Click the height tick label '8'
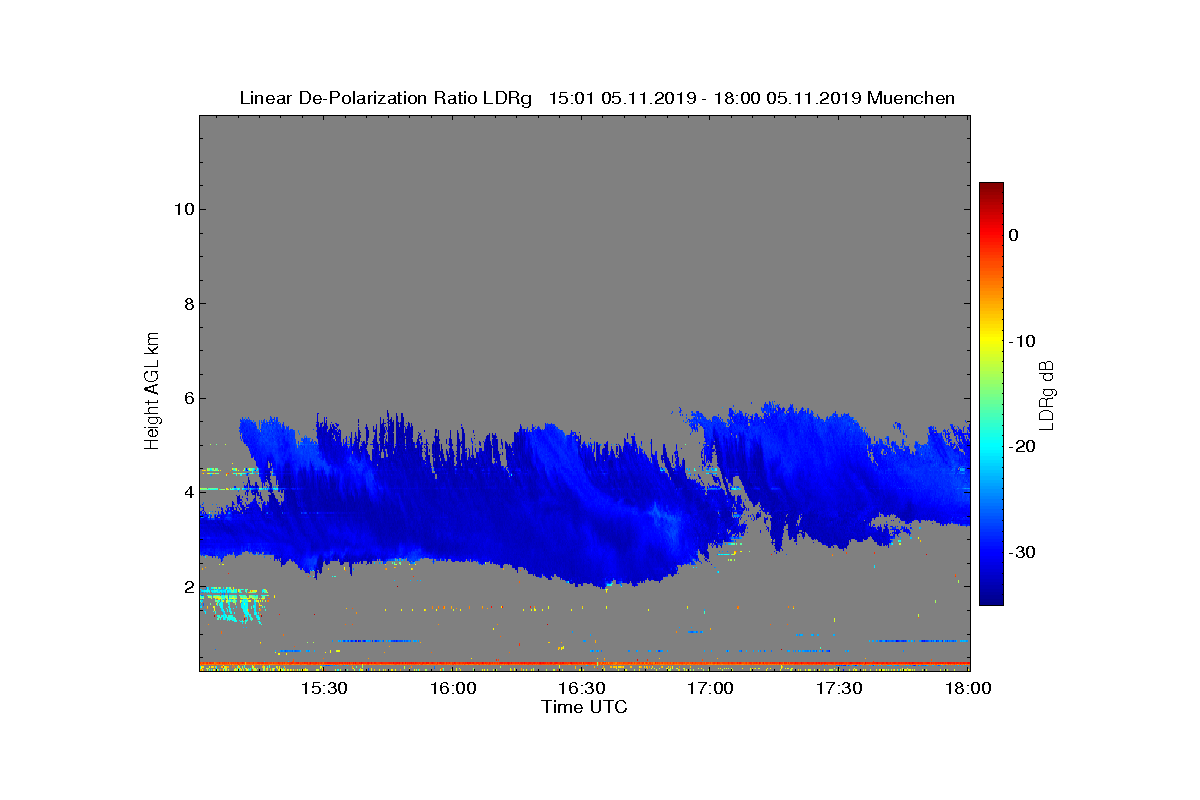Viewport: 1200px width, 800px height. coord(187,304)
